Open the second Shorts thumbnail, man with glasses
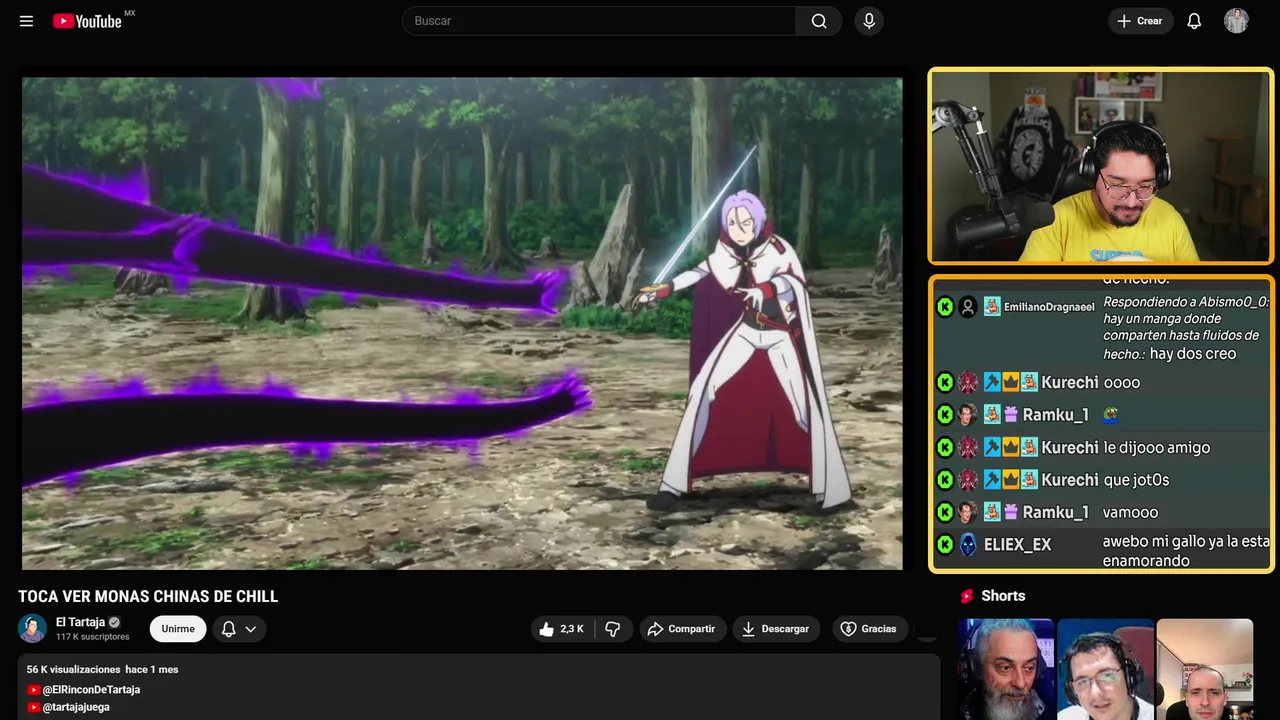 point(1105,669)
